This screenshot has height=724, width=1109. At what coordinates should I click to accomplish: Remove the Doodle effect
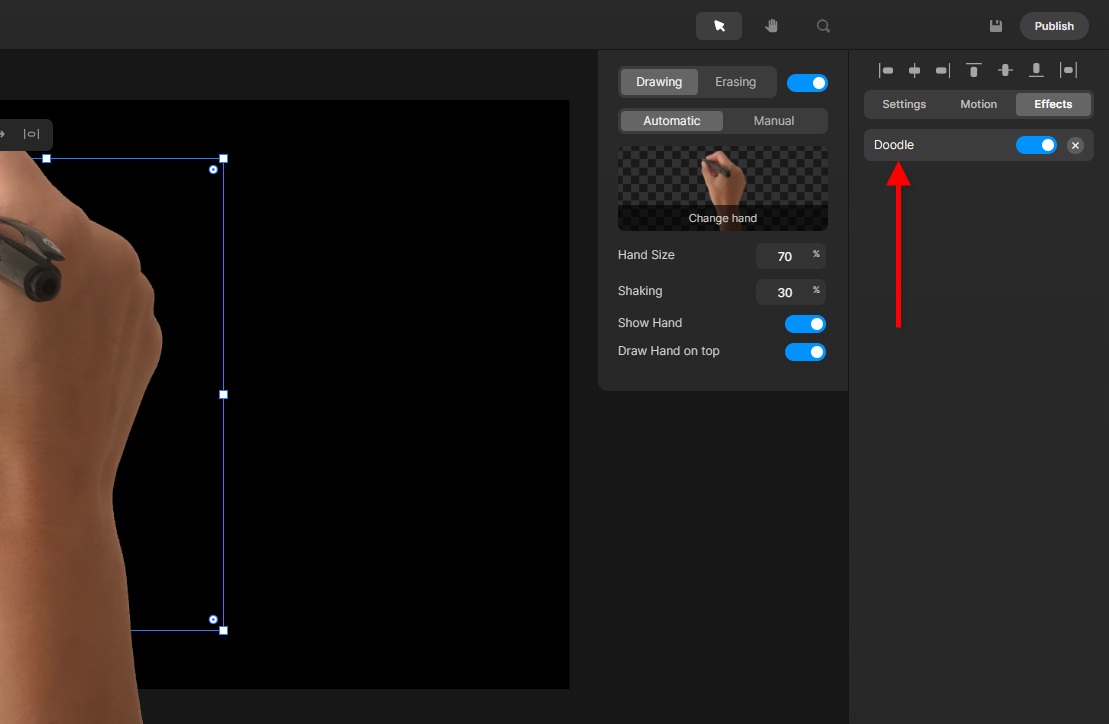[x=1075, y=145]
